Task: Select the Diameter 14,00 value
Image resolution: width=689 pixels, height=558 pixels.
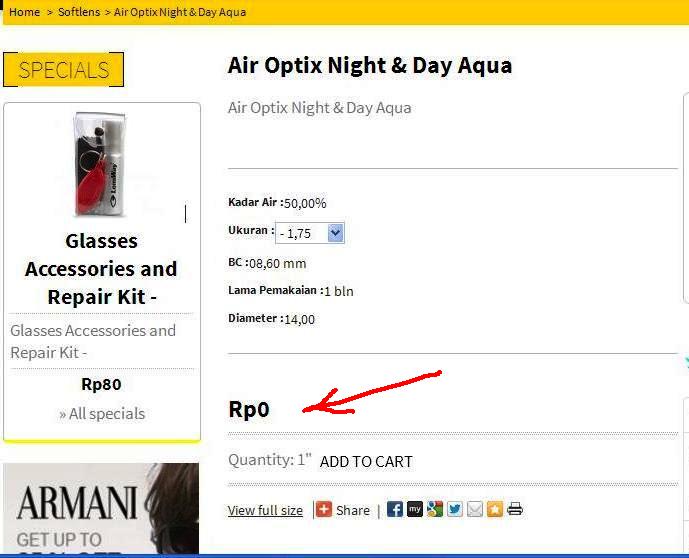Action: point(300,319)
